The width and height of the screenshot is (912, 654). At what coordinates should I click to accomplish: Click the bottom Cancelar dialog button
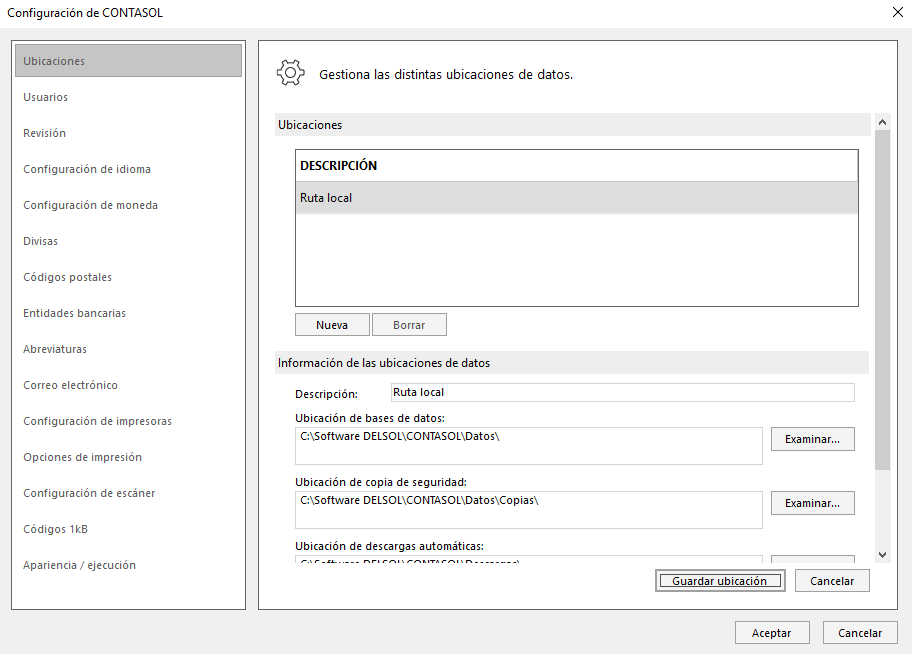tap(860, 632)
